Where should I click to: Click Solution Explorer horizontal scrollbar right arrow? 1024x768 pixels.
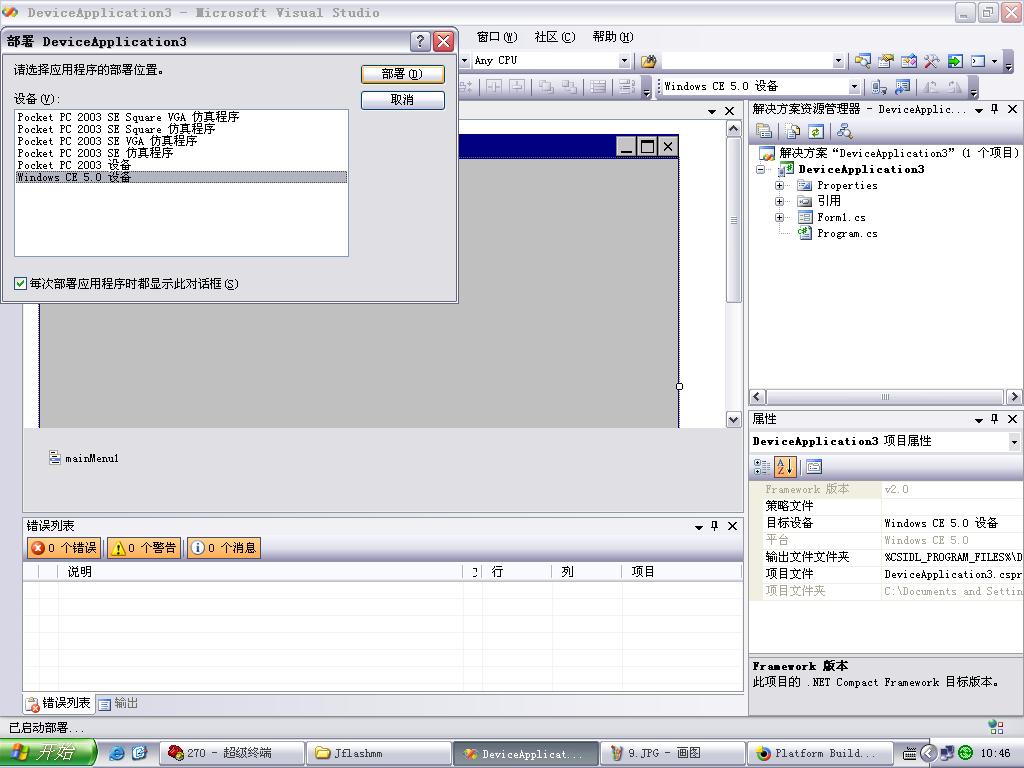pyautogui.click(x=1014, y=396)
